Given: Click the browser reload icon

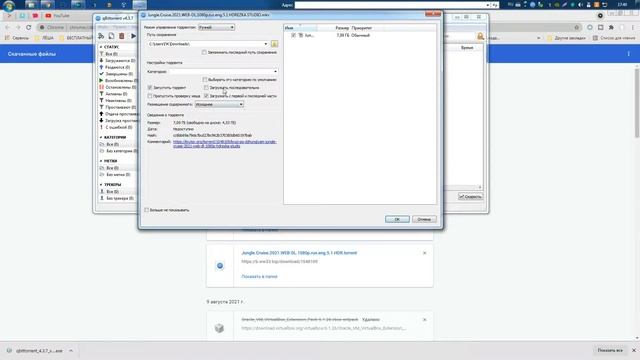Looking at the screenshot, I should click(29, 27).
